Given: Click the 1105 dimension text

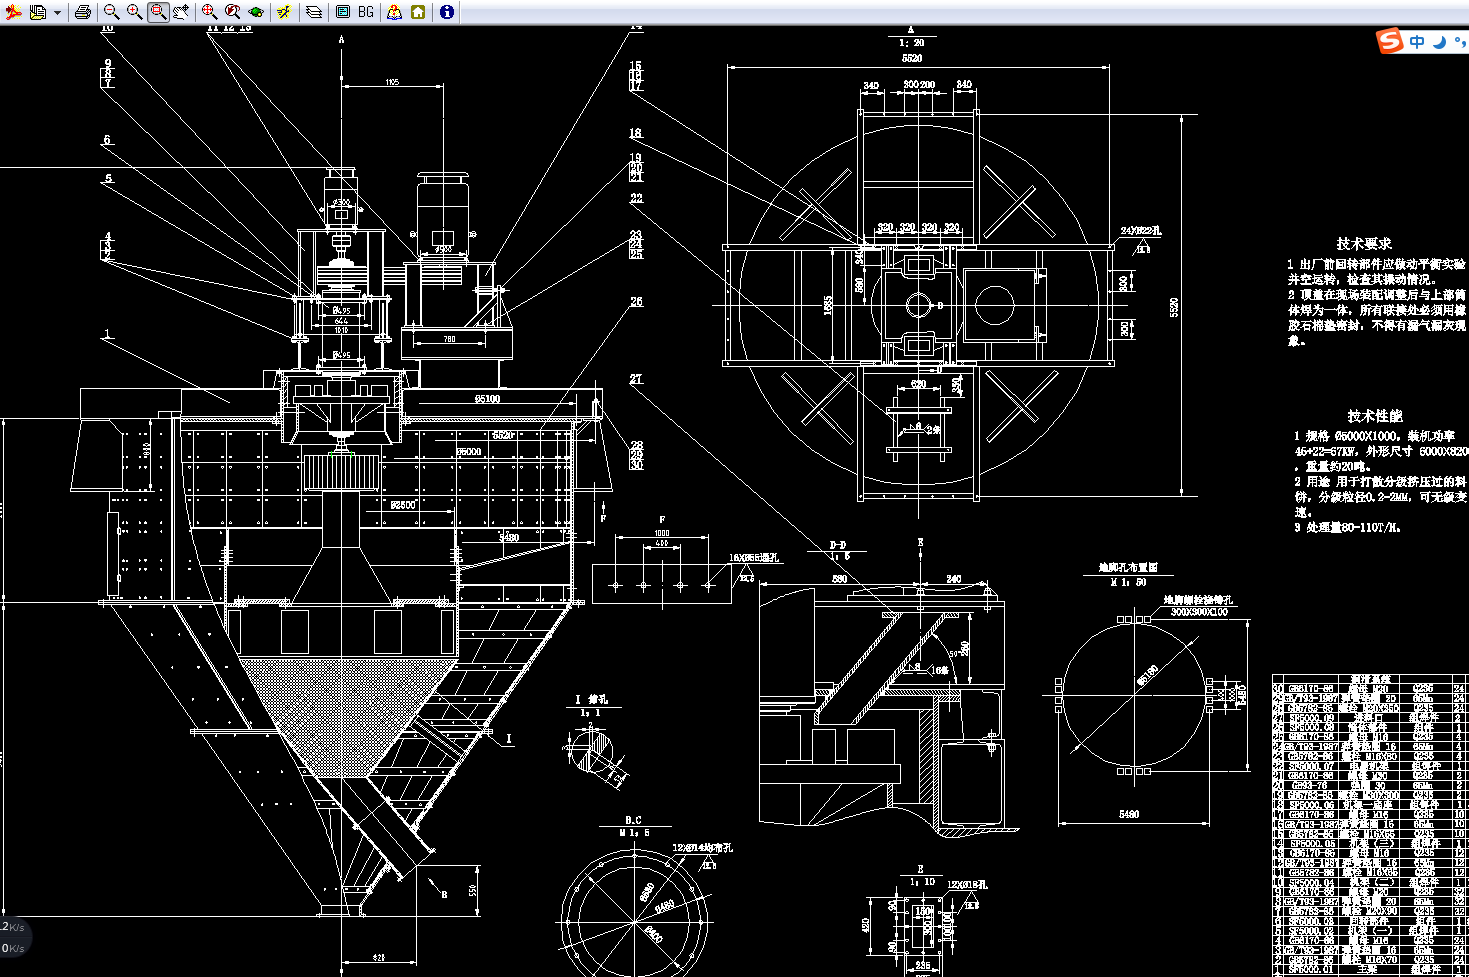Looking at the screenshot, I should (392, 82).
